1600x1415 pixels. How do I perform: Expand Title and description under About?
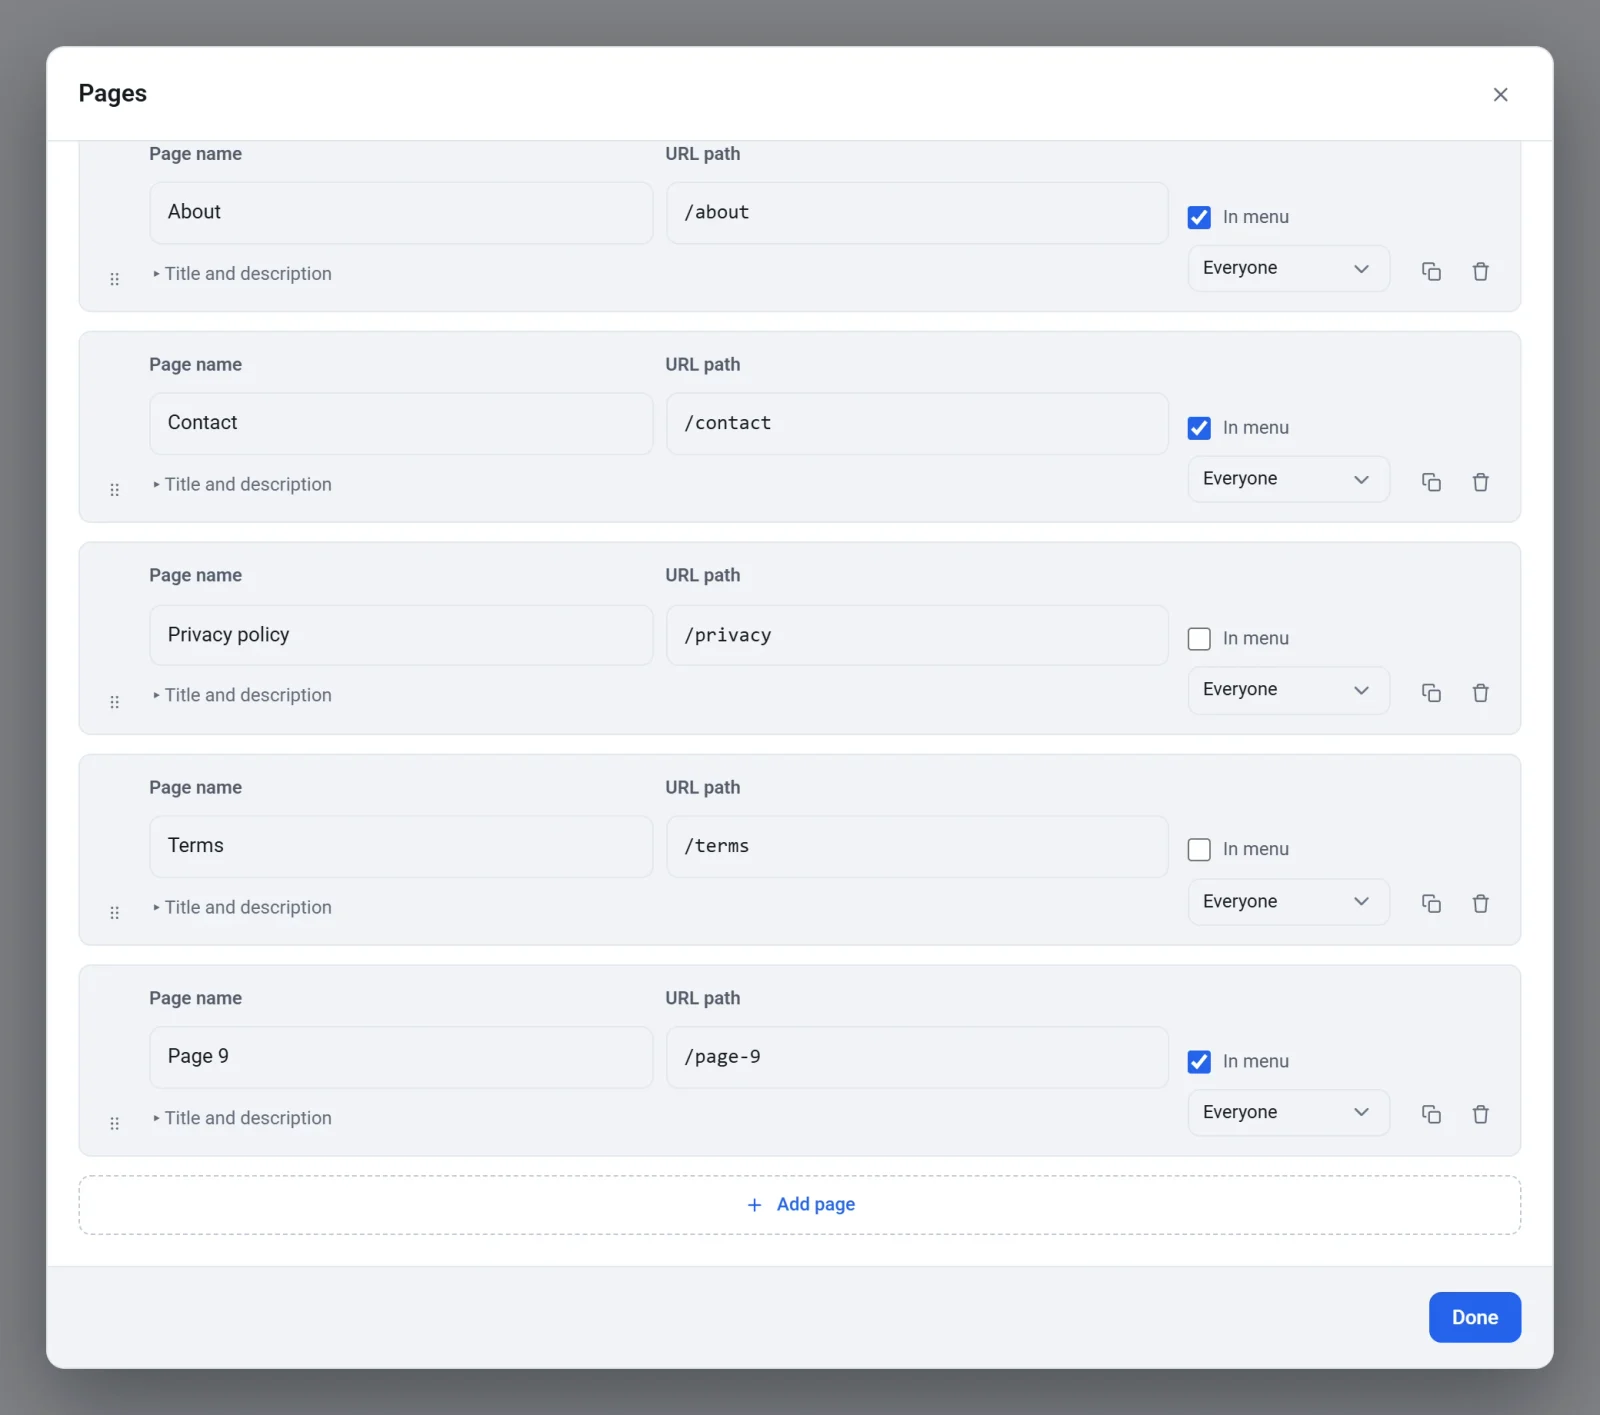[241, 274]
